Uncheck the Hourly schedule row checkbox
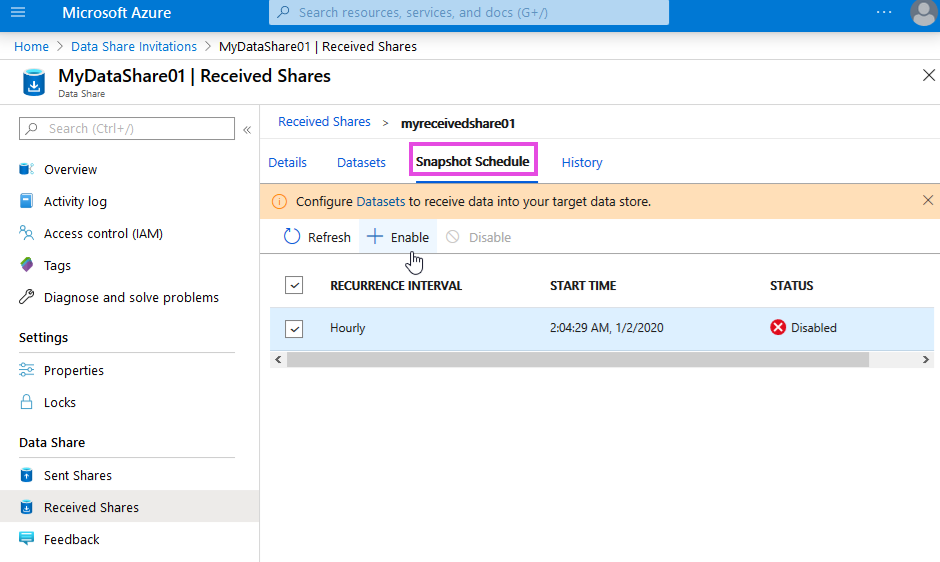940x562 pixels. (294, 329)
